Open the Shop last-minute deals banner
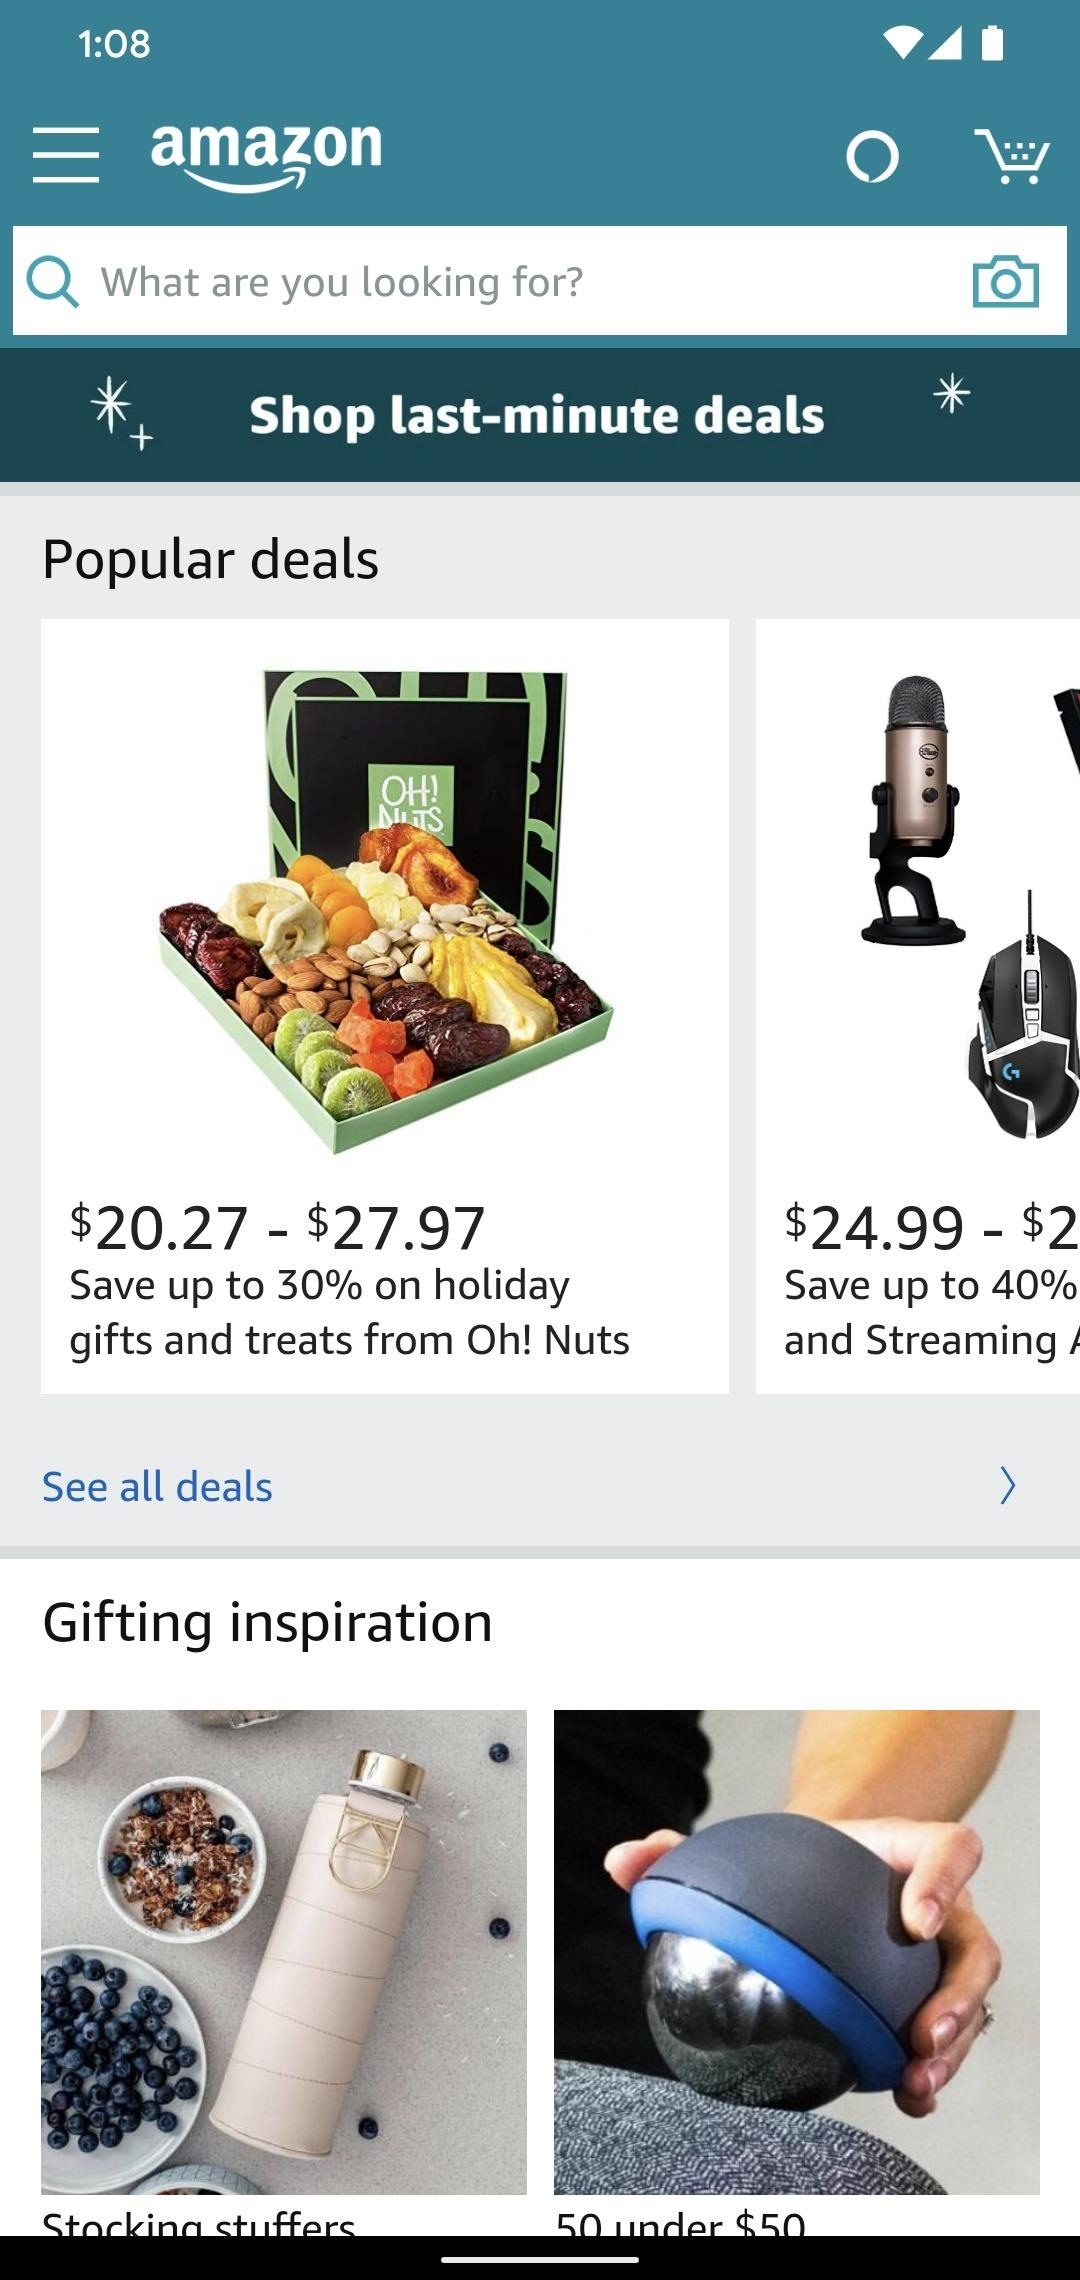The image size is (1080, 2280). tap(538, 415)
